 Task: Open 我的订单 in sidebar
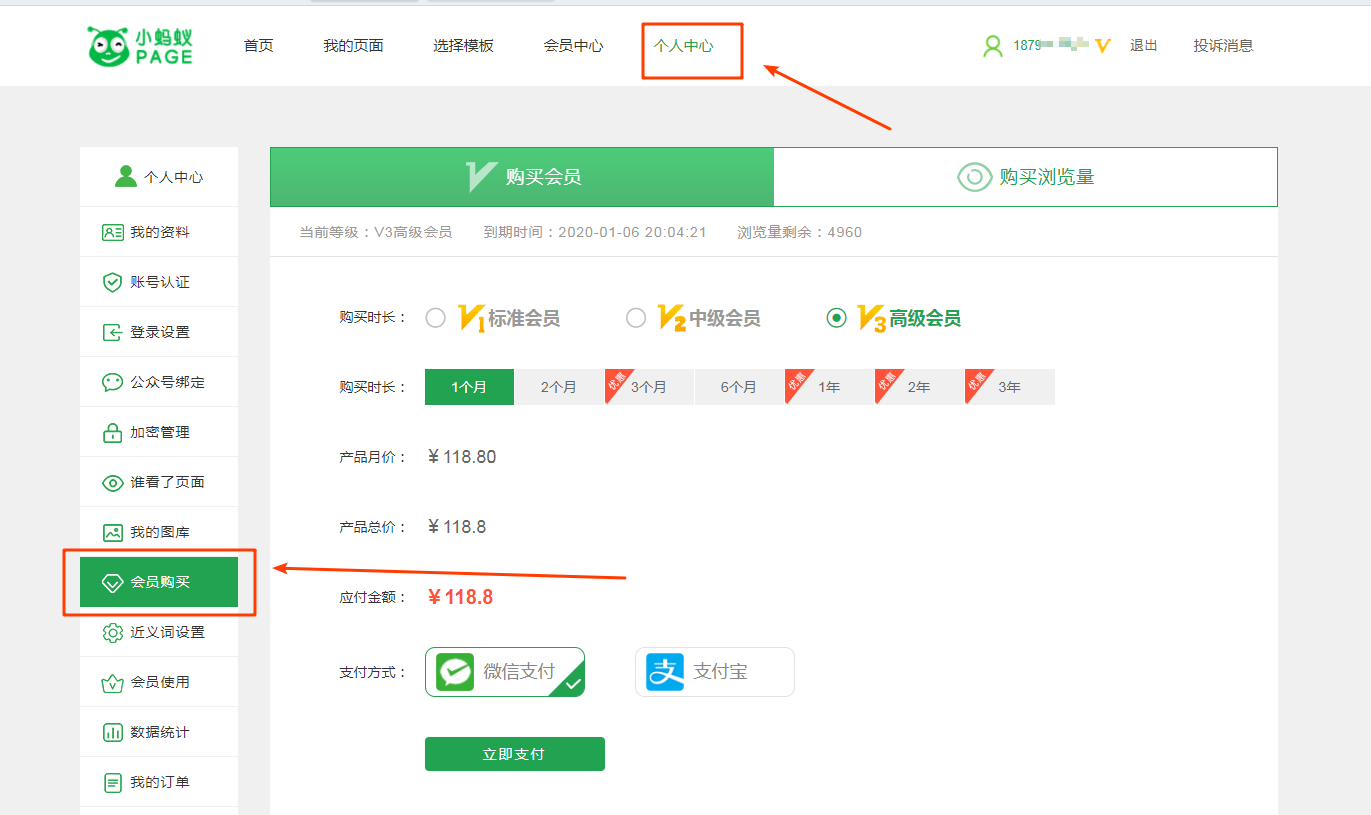click(x=159, y=782)
